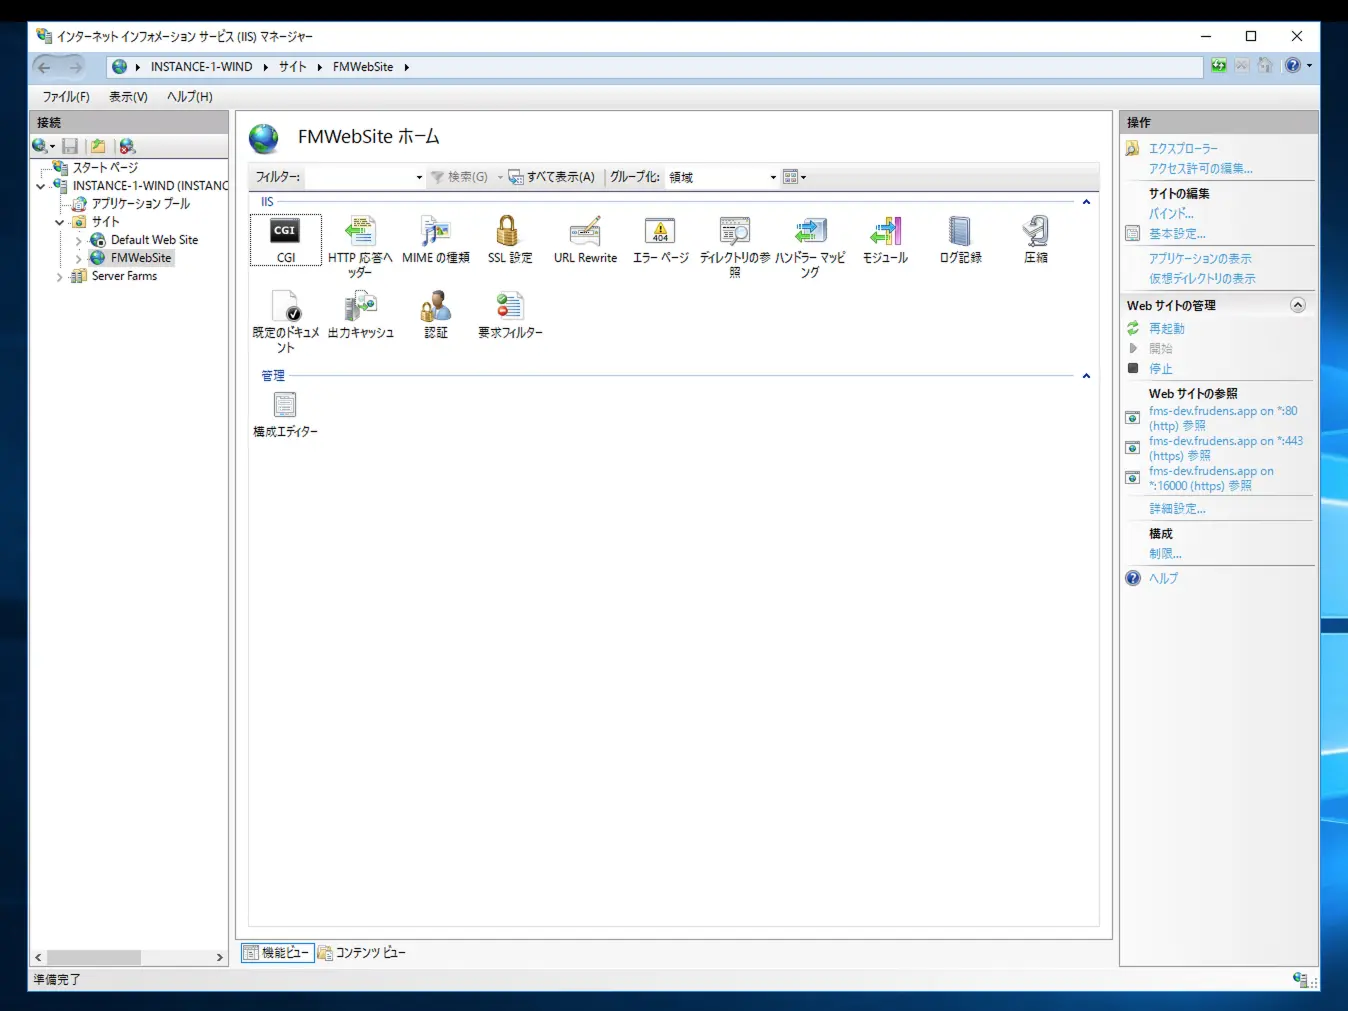The image size is (1348, 1011).
Task: Restart the site via 再起動
Action: 1167,327
